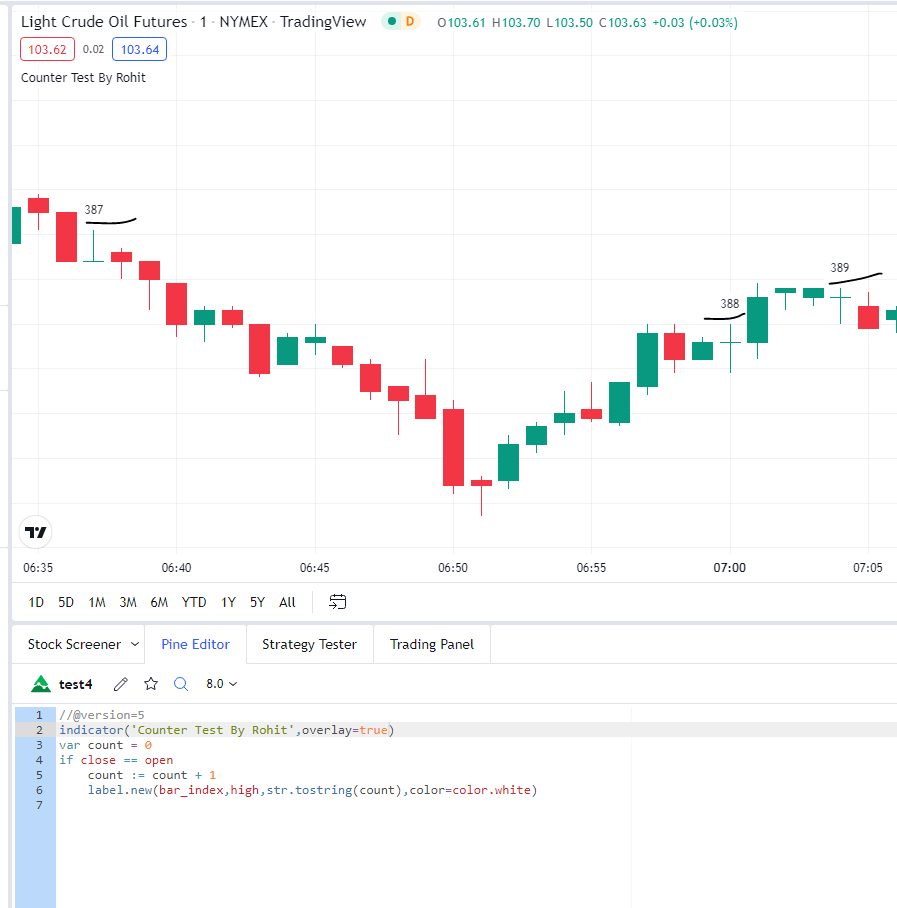Click the green market status dot
Screen dimensions: 897x908
(391, 22)
